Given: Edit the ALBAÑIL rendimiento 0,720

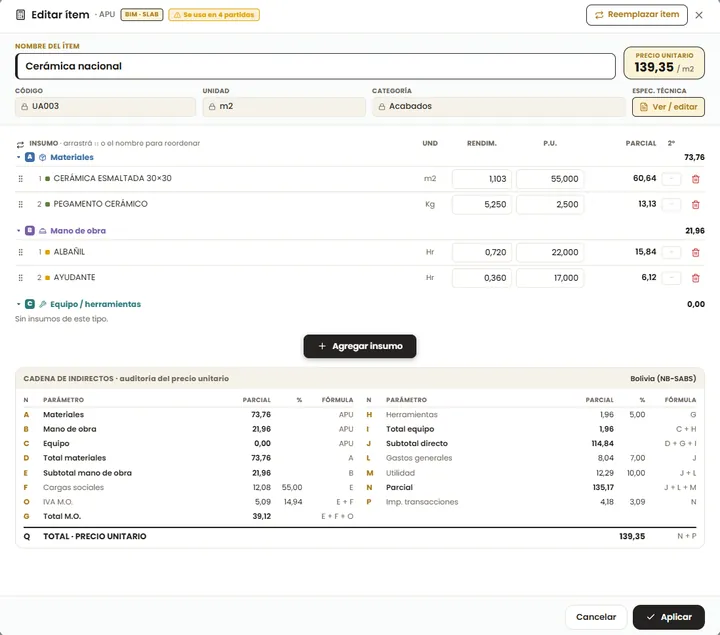Looking at the screenshot, I should pos(482,253).
